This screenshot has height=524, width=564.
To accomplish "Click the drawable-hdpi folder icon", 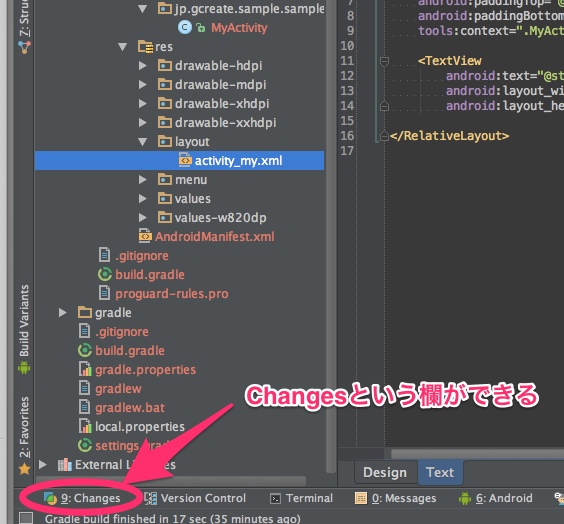I will pos(165,65).
